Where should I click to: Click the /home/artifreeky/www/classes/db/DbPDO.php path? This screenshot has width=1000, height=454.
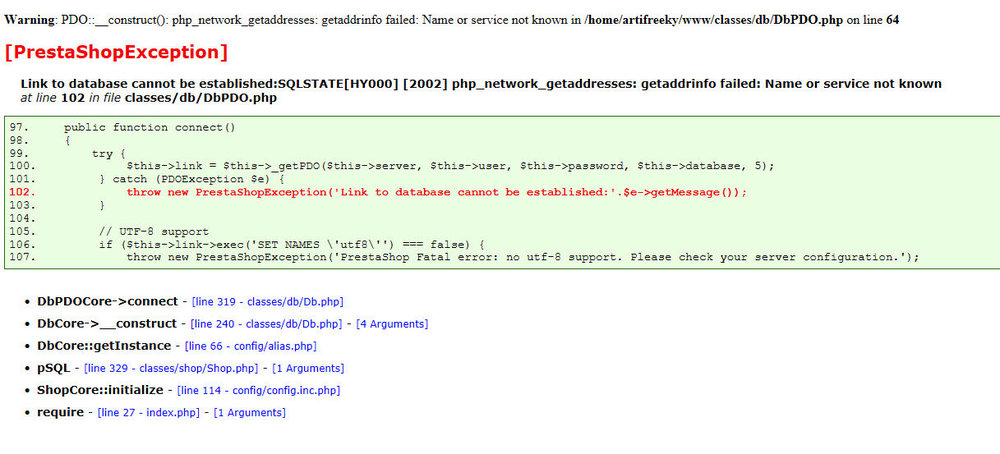(714, 20)
